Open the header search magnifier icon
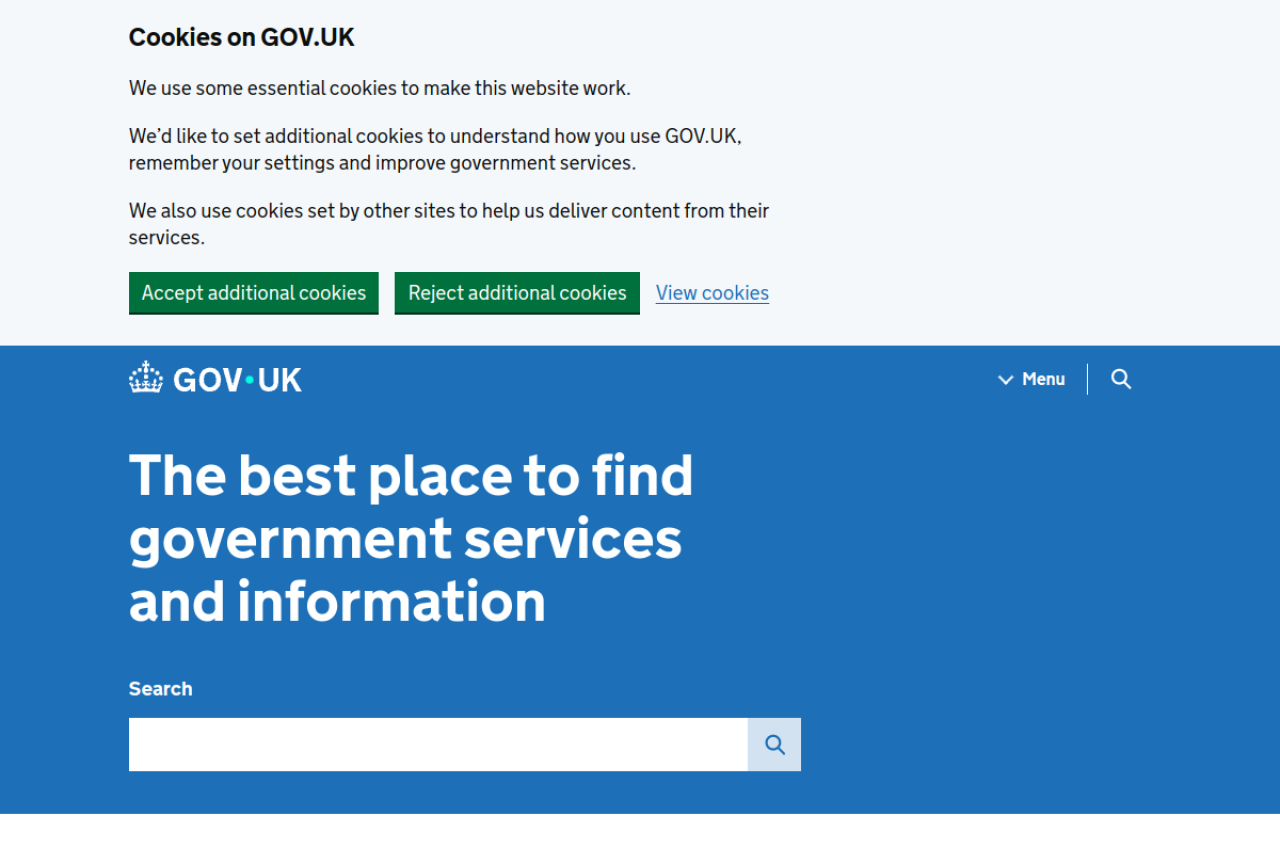This screenshot has width=1280, height=853. [1121, 379]
